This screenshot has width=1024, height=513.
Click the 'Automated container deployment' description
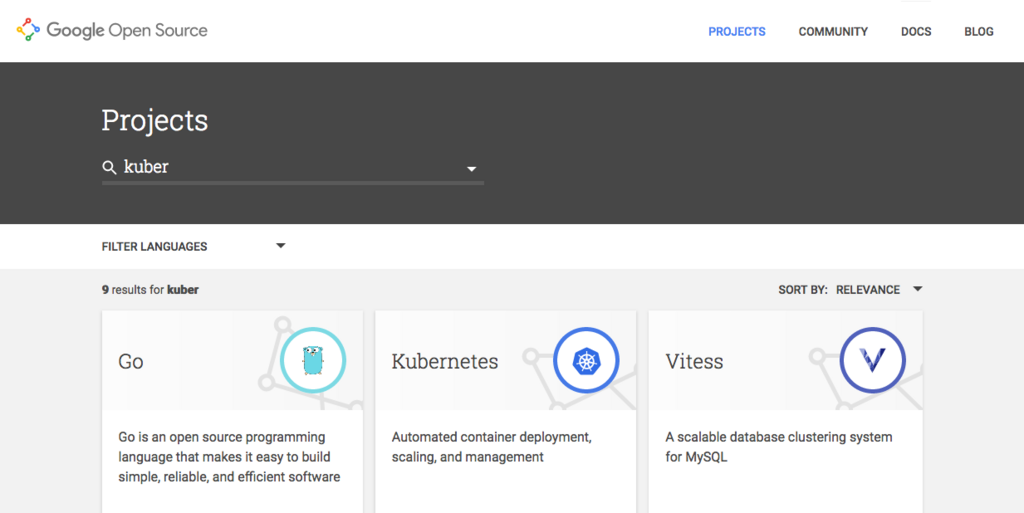coord(492,447)
